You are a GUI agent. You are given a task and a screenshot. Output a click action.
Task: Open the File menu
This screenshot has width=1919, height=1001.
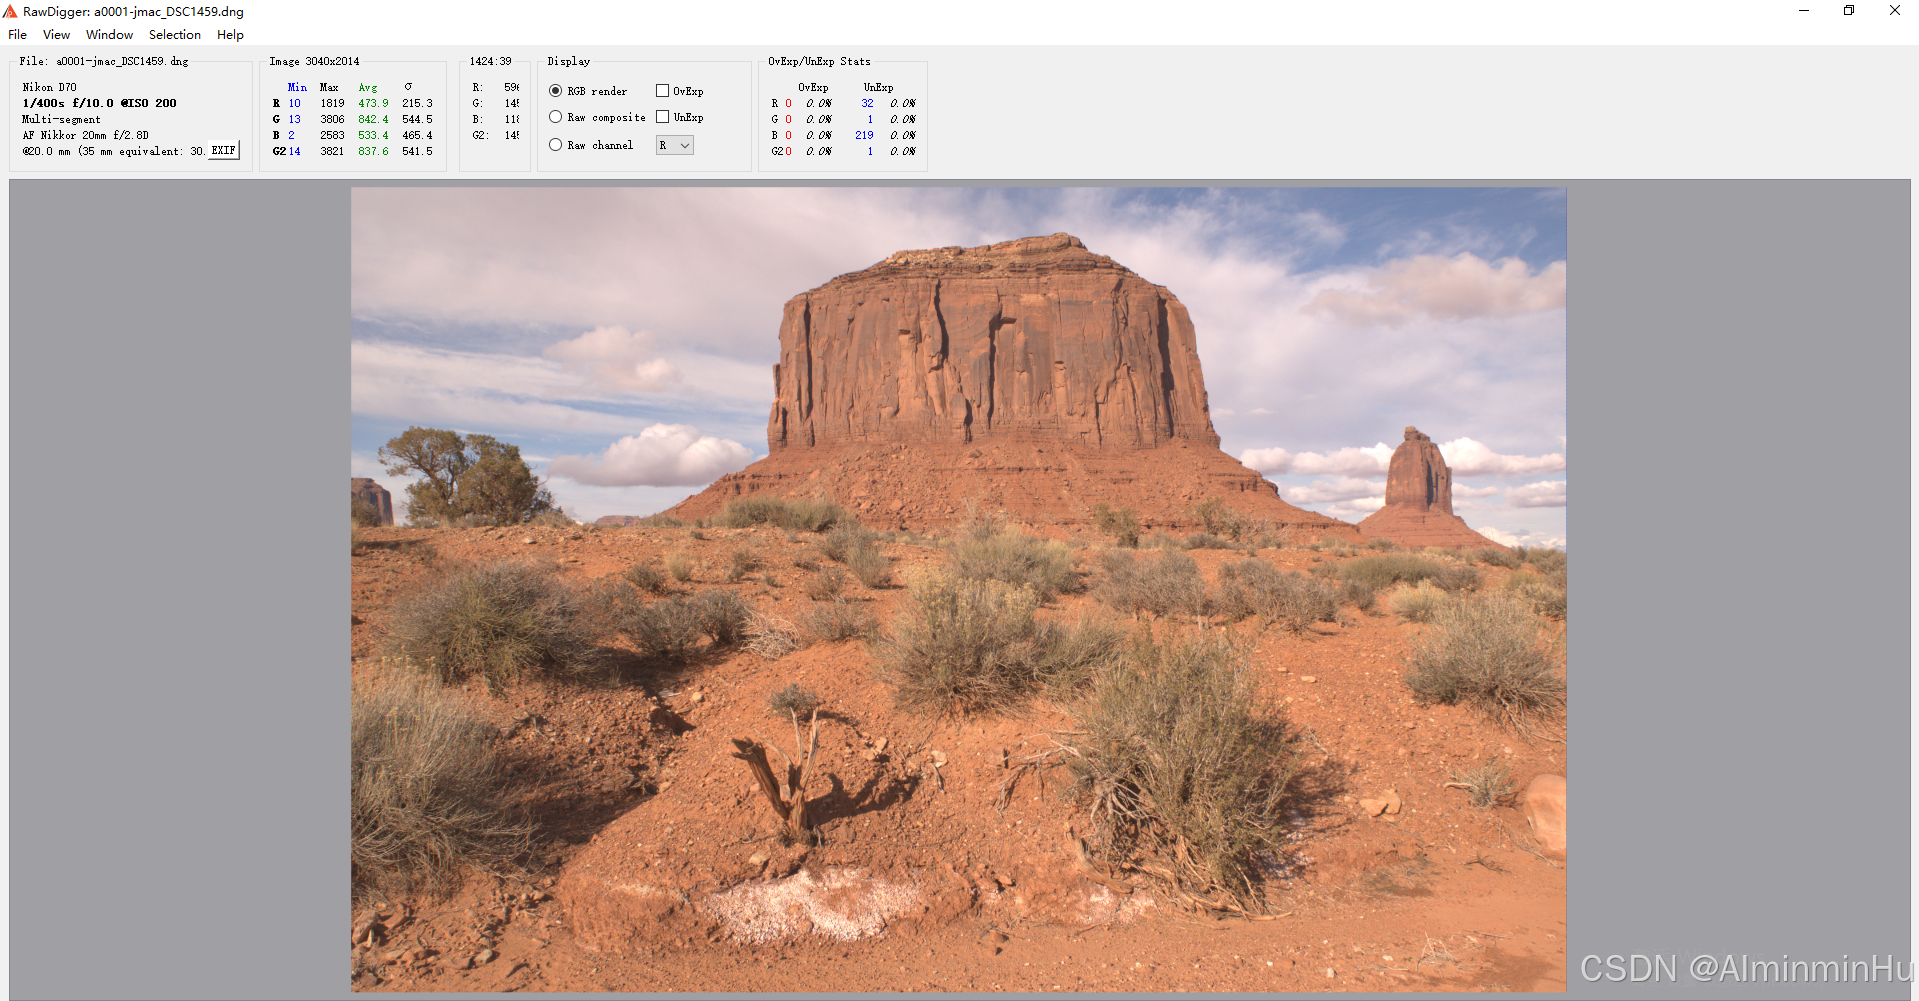click(x=17, y=34)
